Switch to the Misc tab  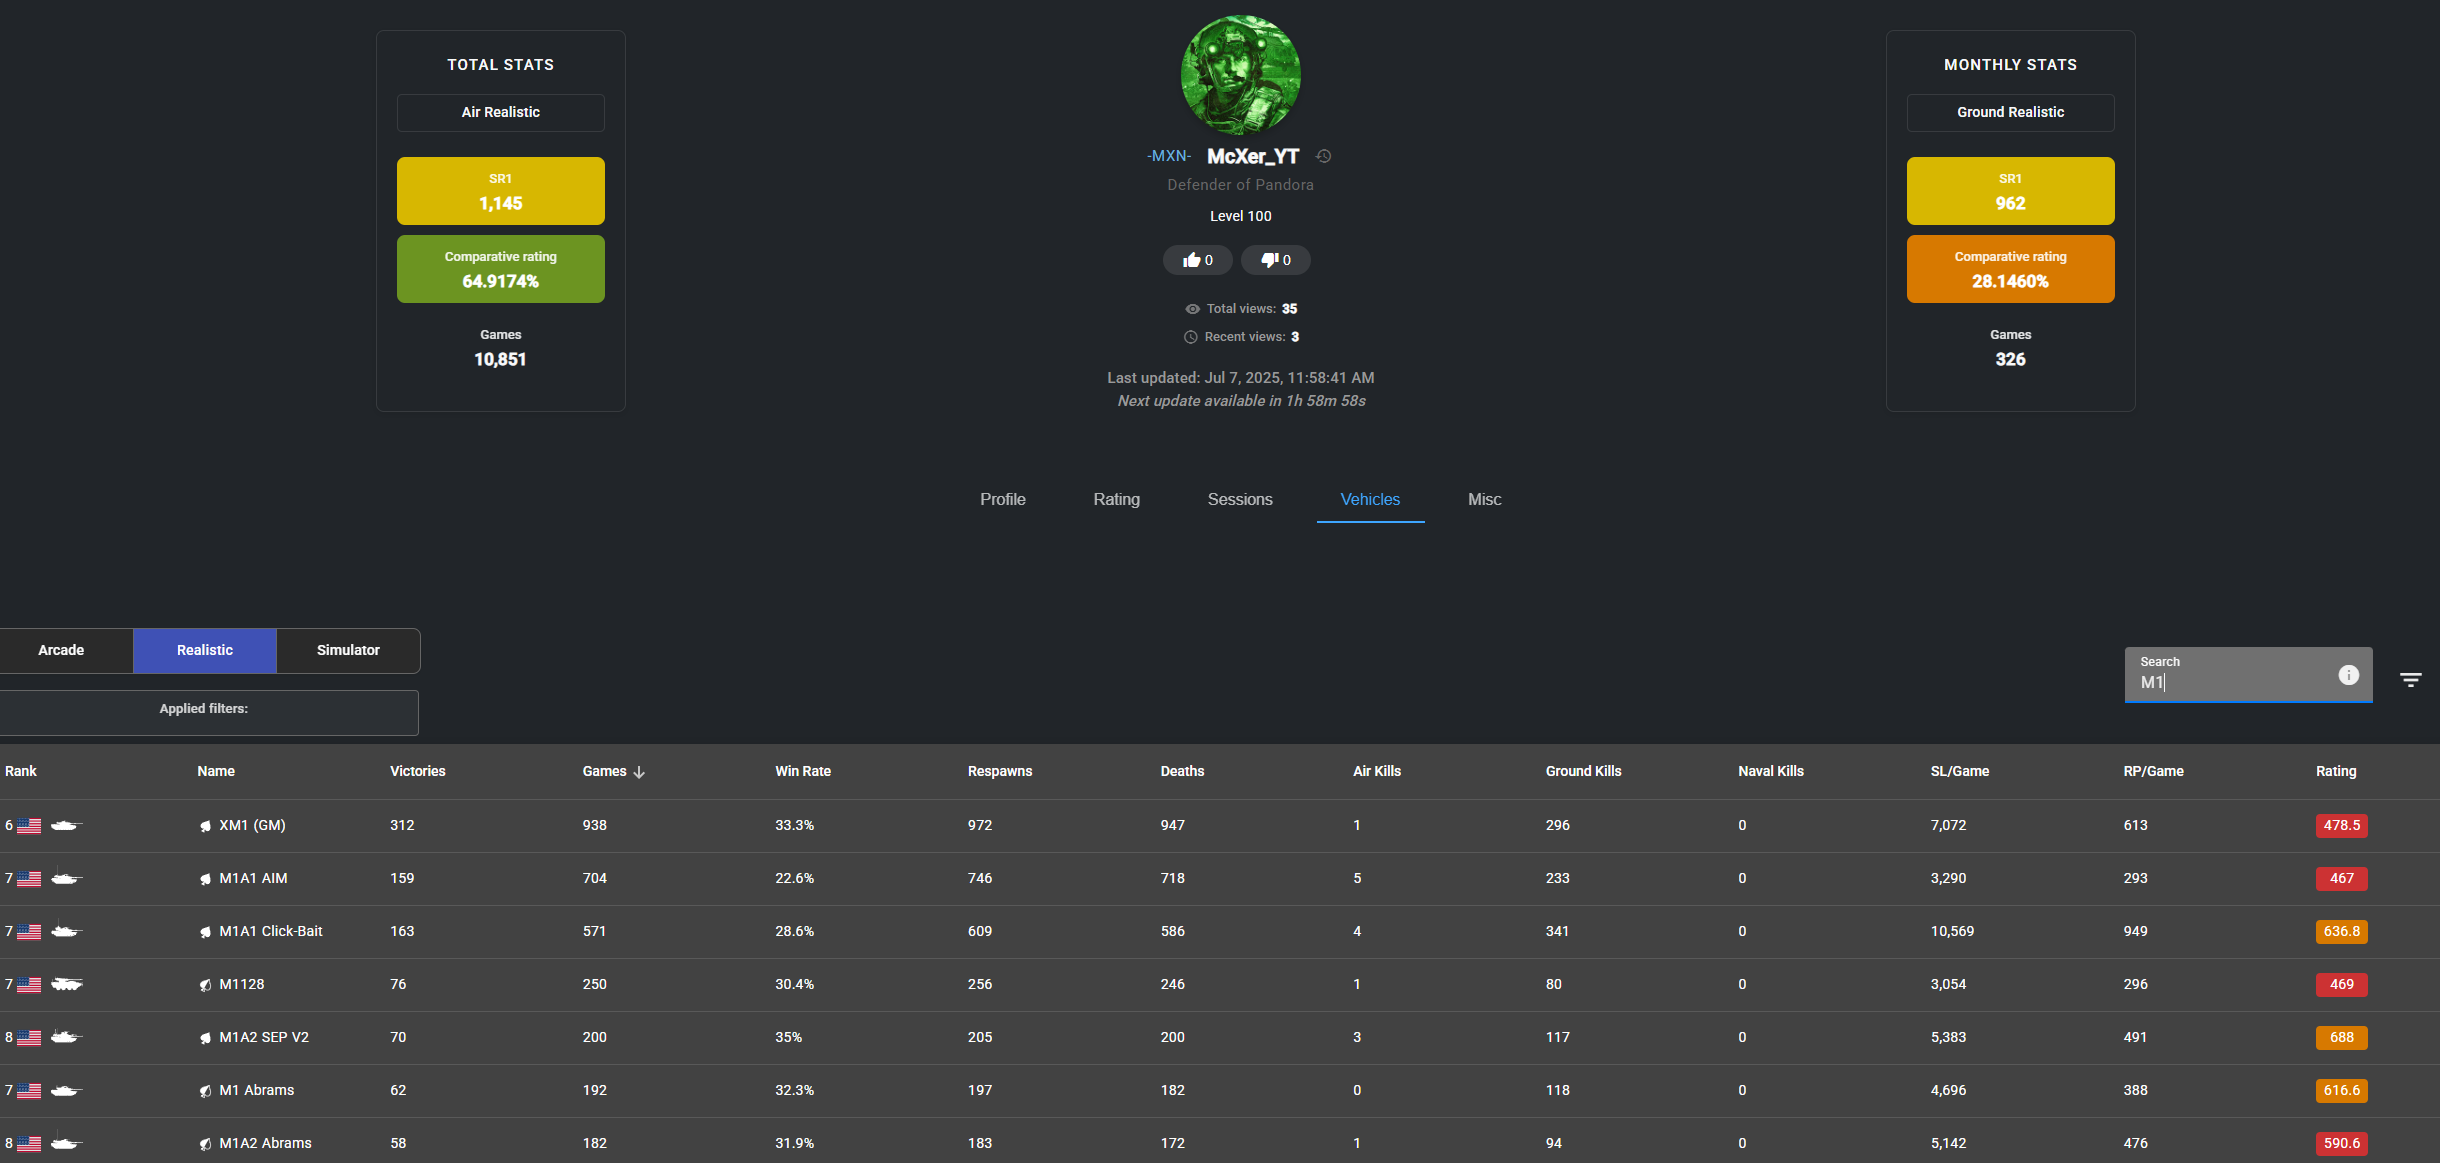coord(1484,499)
